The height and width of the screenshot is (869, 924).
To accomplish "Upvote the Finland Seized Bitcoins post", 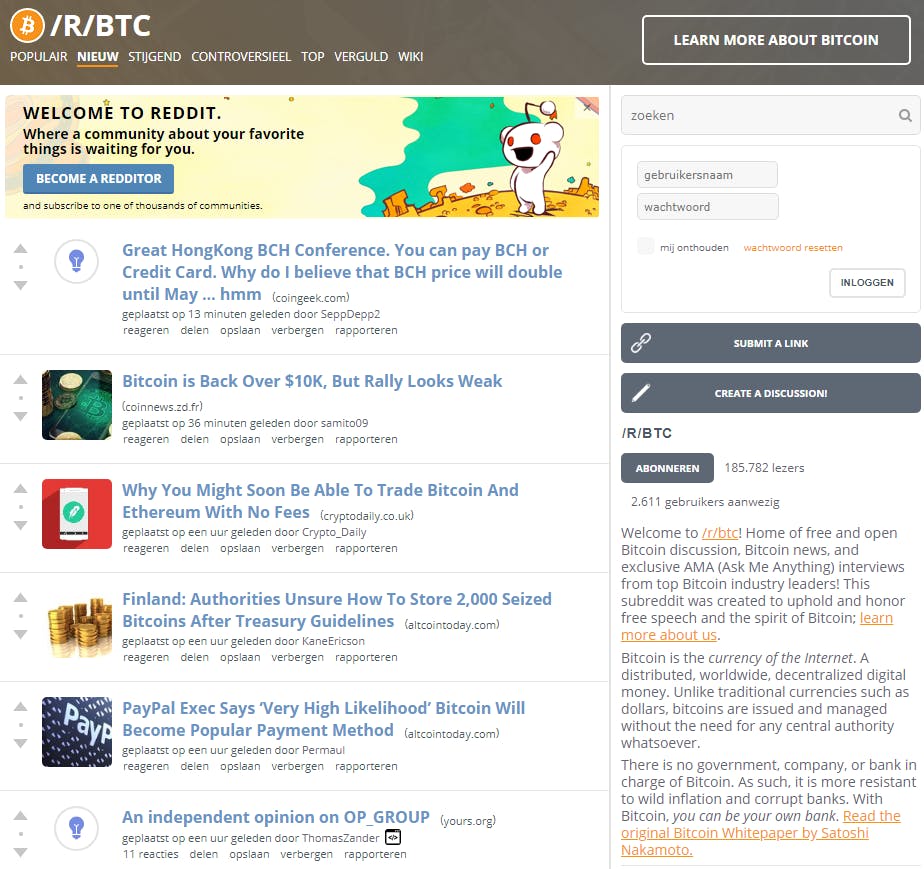I will [21, 597].
